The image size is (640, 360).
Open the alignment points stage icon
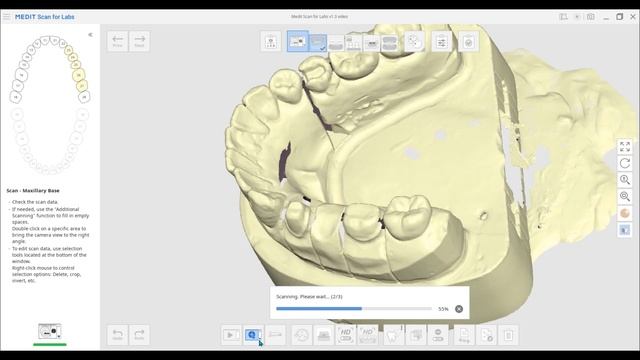coord(414,42)
